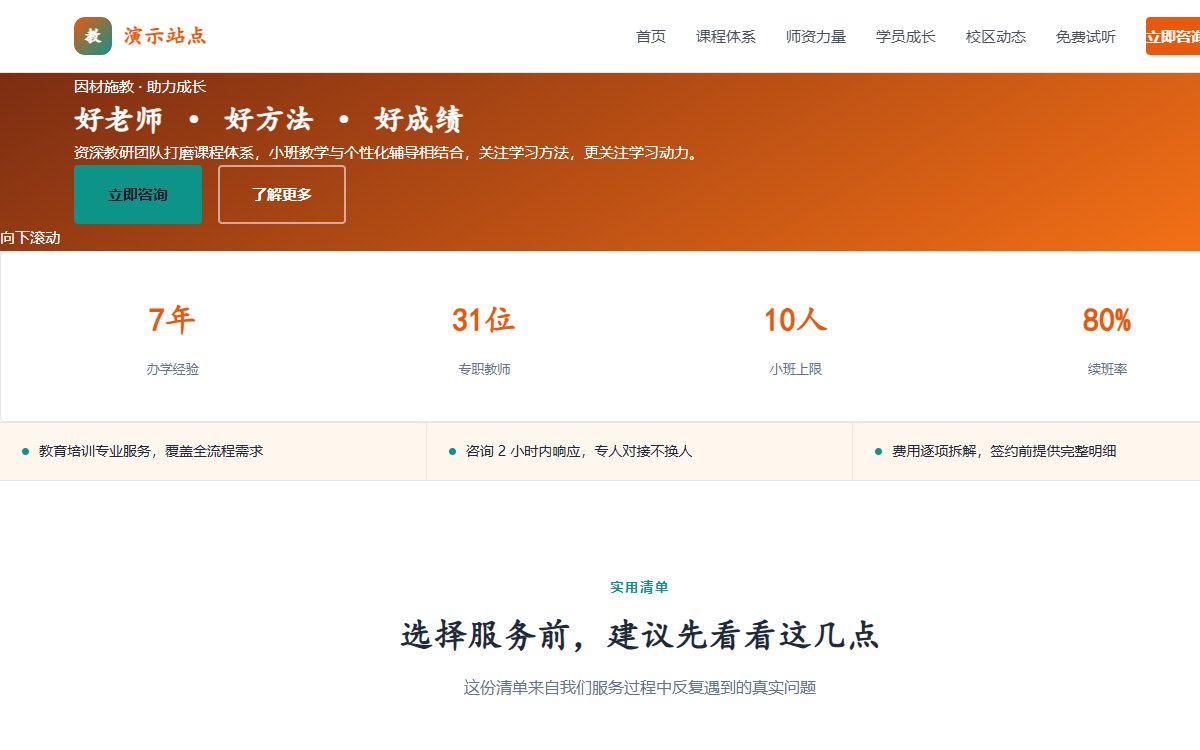Click the 实用清单 section label

[640, 587]
